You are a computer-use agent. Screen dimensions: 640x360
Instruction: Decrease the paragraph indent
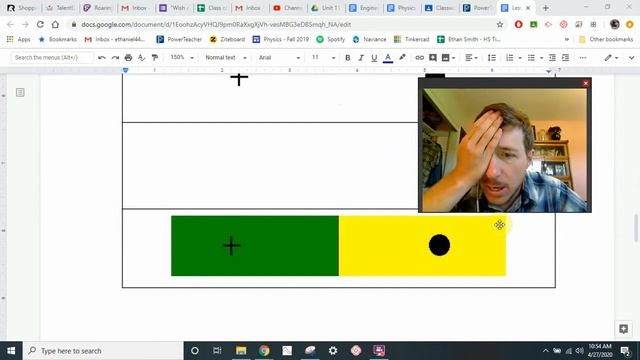click(552, 58)
